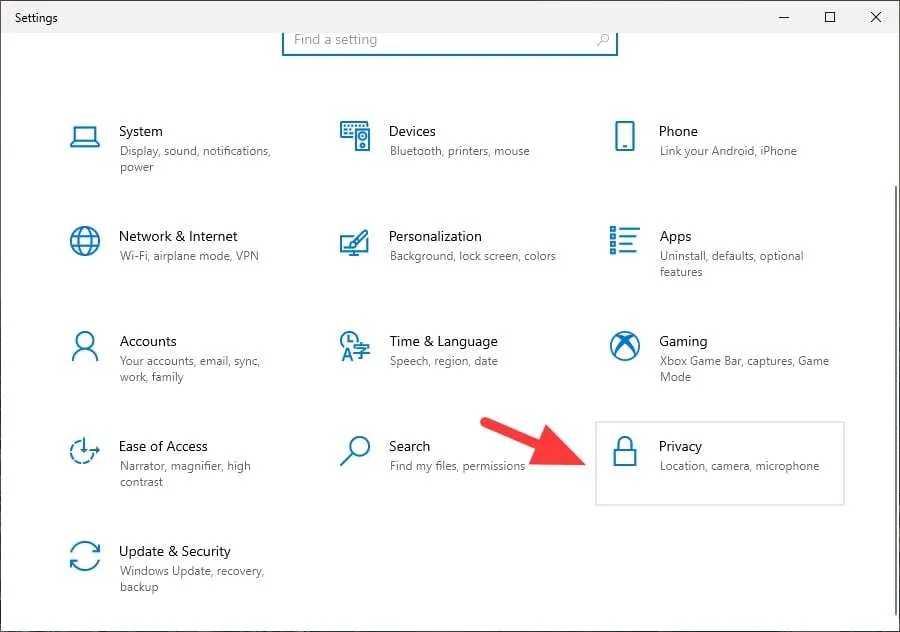Close the Settings window
900x632 pixels.
(875, 17)
